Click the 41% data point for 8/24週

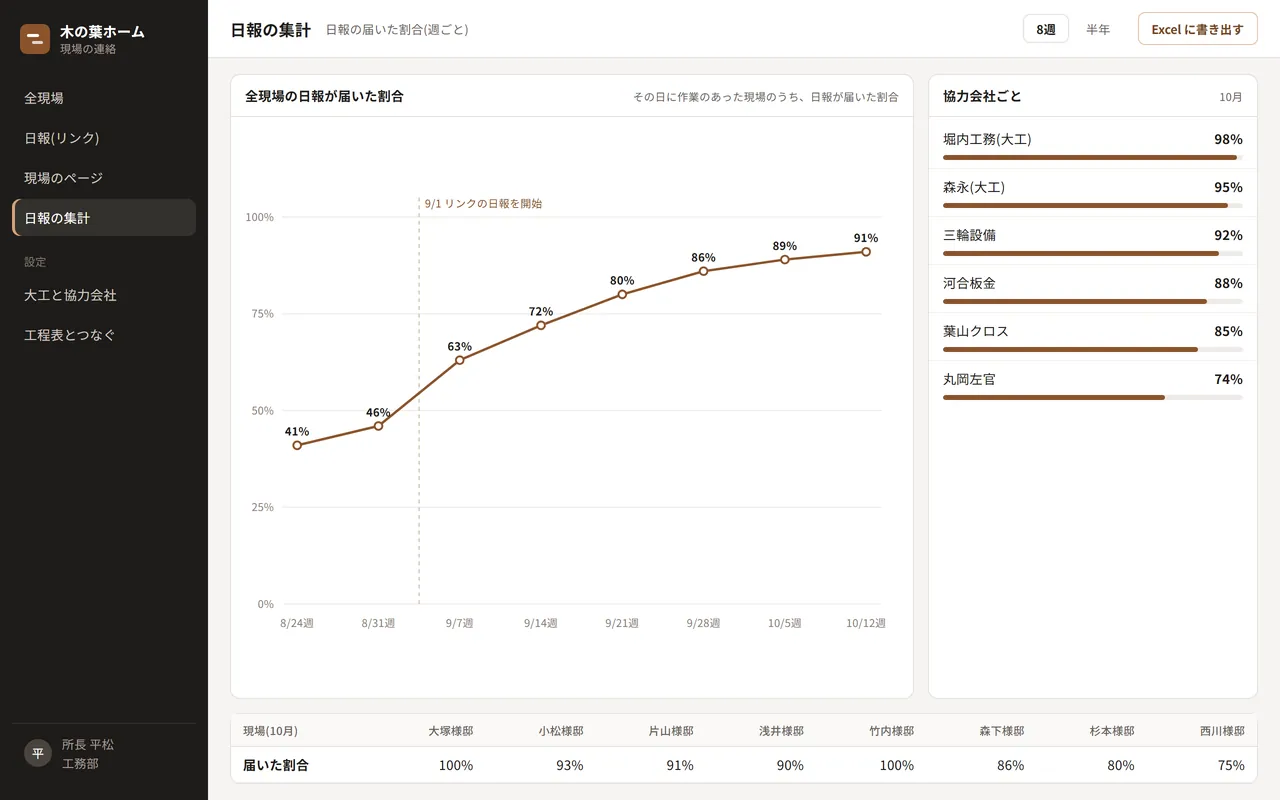pos(297,445)
